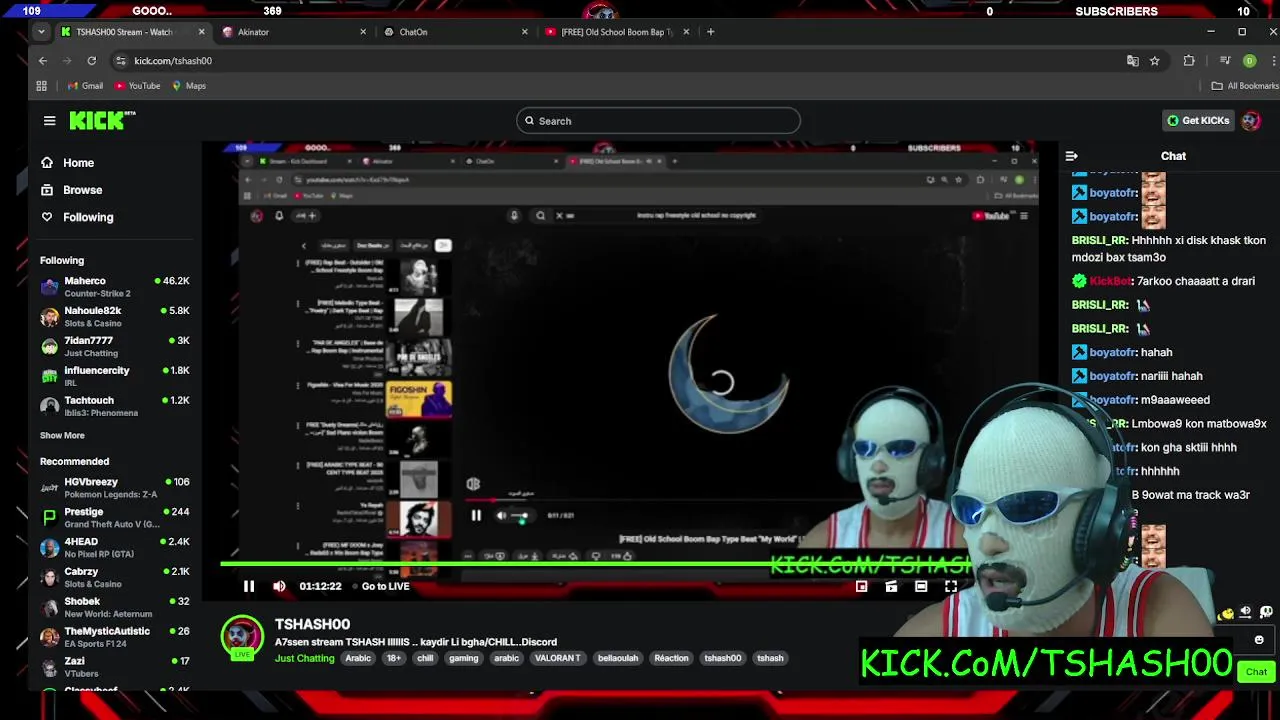Open recommended channel 4HEAD
Screen dimensions: 1280x720
pos(115,548)
